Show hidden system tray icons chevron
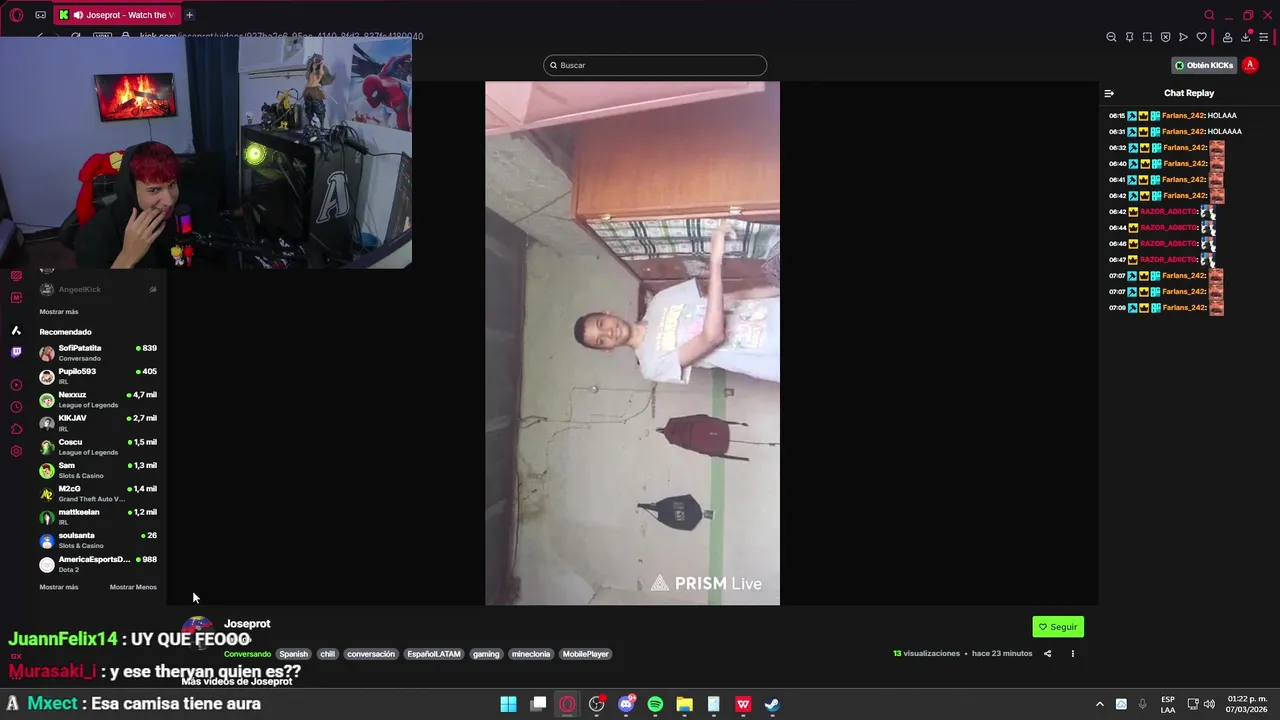Viewport: 1280px width, 720px height. pos(1099,704)
